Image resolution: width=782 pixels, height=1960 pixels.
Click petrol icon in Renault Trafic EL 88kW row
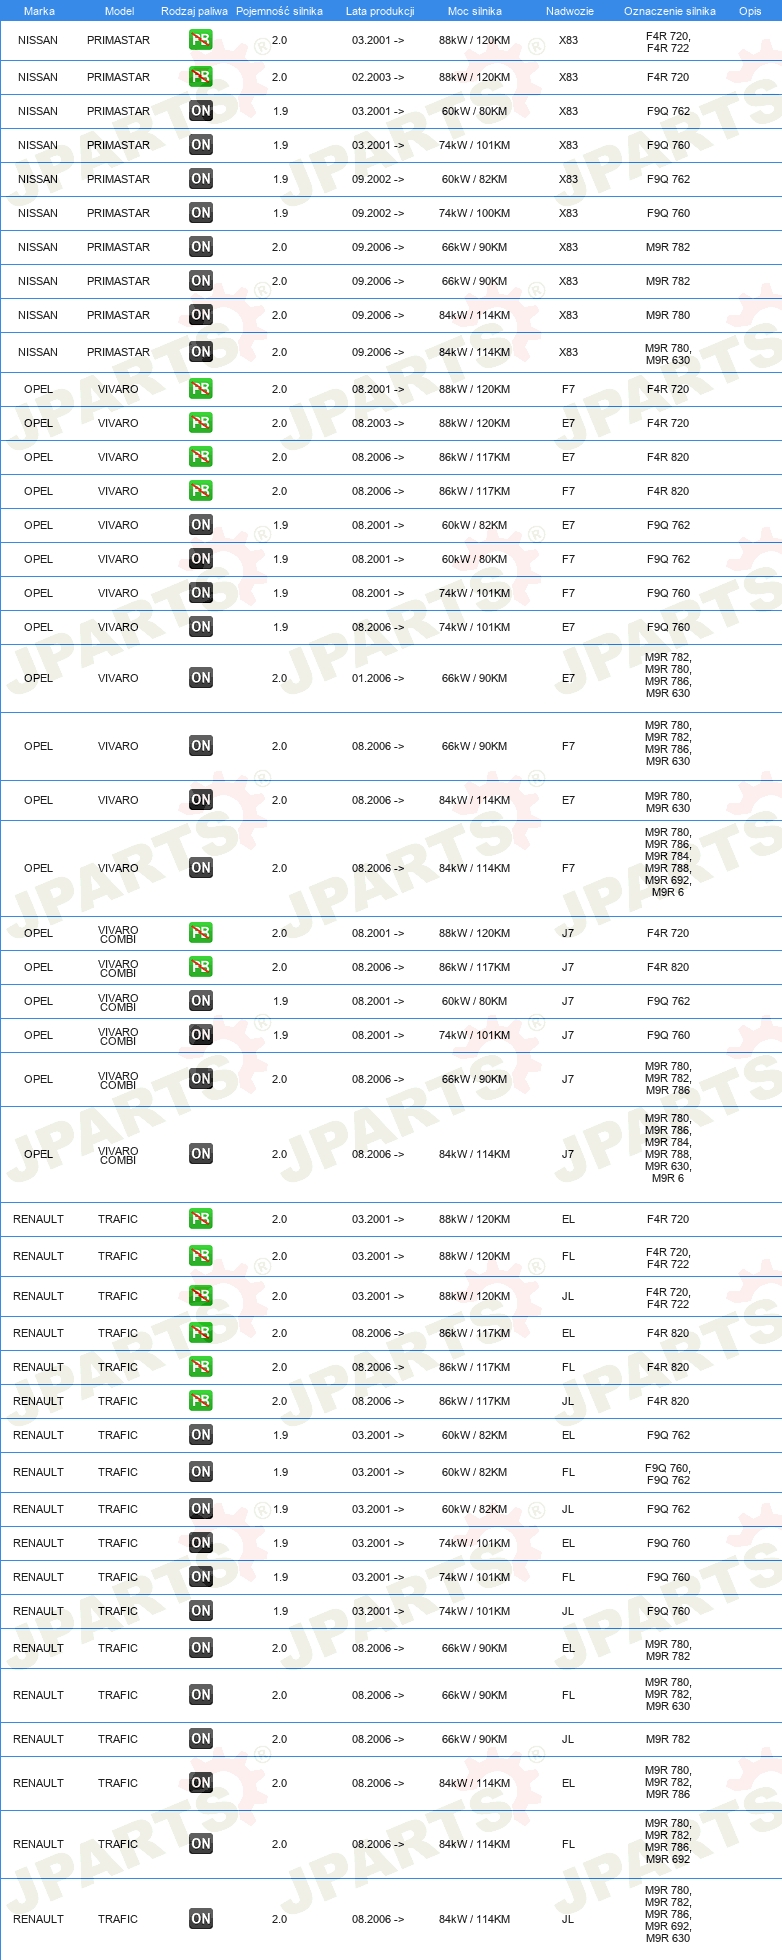201,1219
